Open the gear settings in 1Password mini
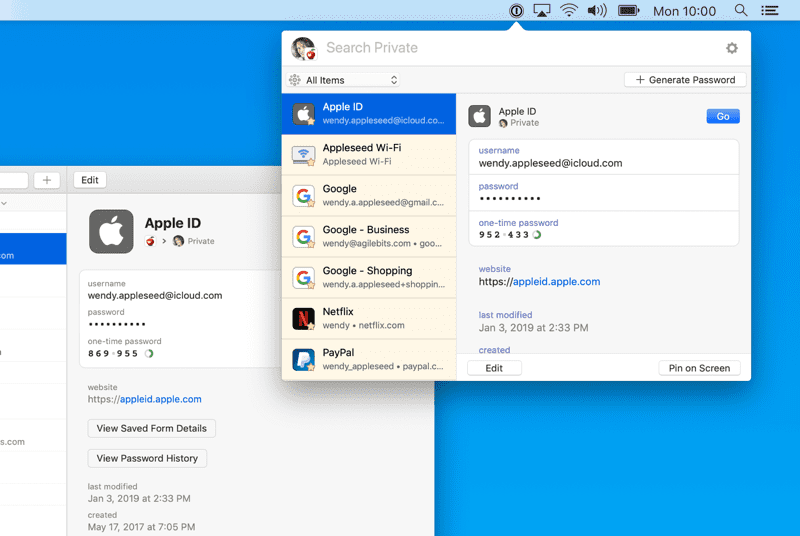The height and width of the screenshot is (536, 800). point(731,48)
